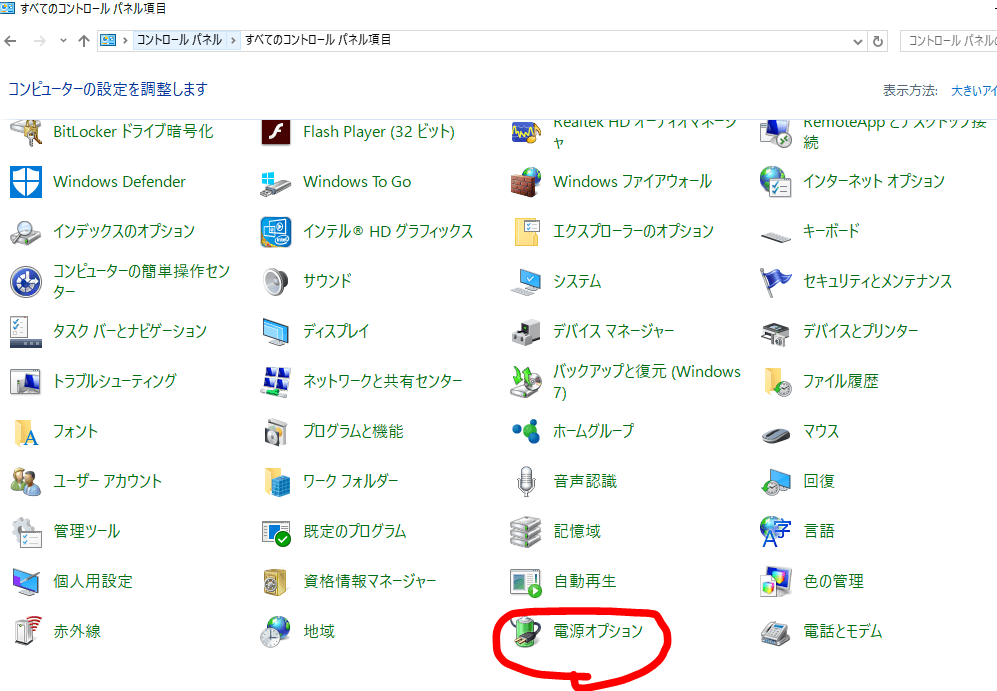This screenshot has width=997, height=691.
Task: Click the Flash Player icon
Action: tap(276, 132)
